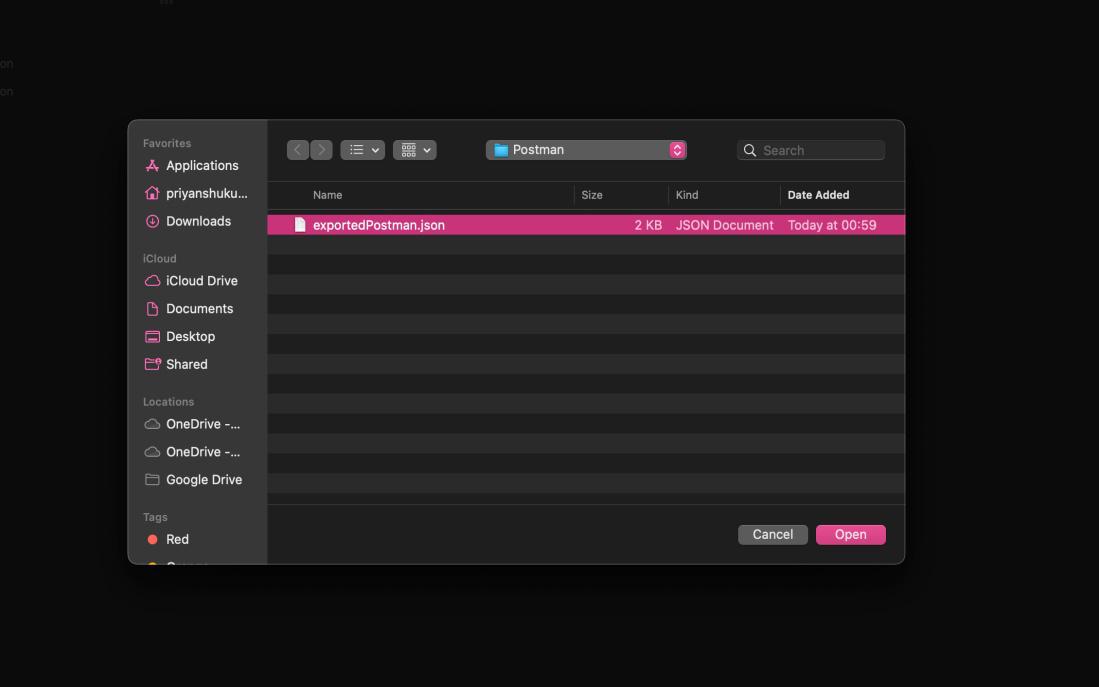Viewport: 1099px width, 687px height.
Task: Click the Locations section header
Action: tap(168, 402)
